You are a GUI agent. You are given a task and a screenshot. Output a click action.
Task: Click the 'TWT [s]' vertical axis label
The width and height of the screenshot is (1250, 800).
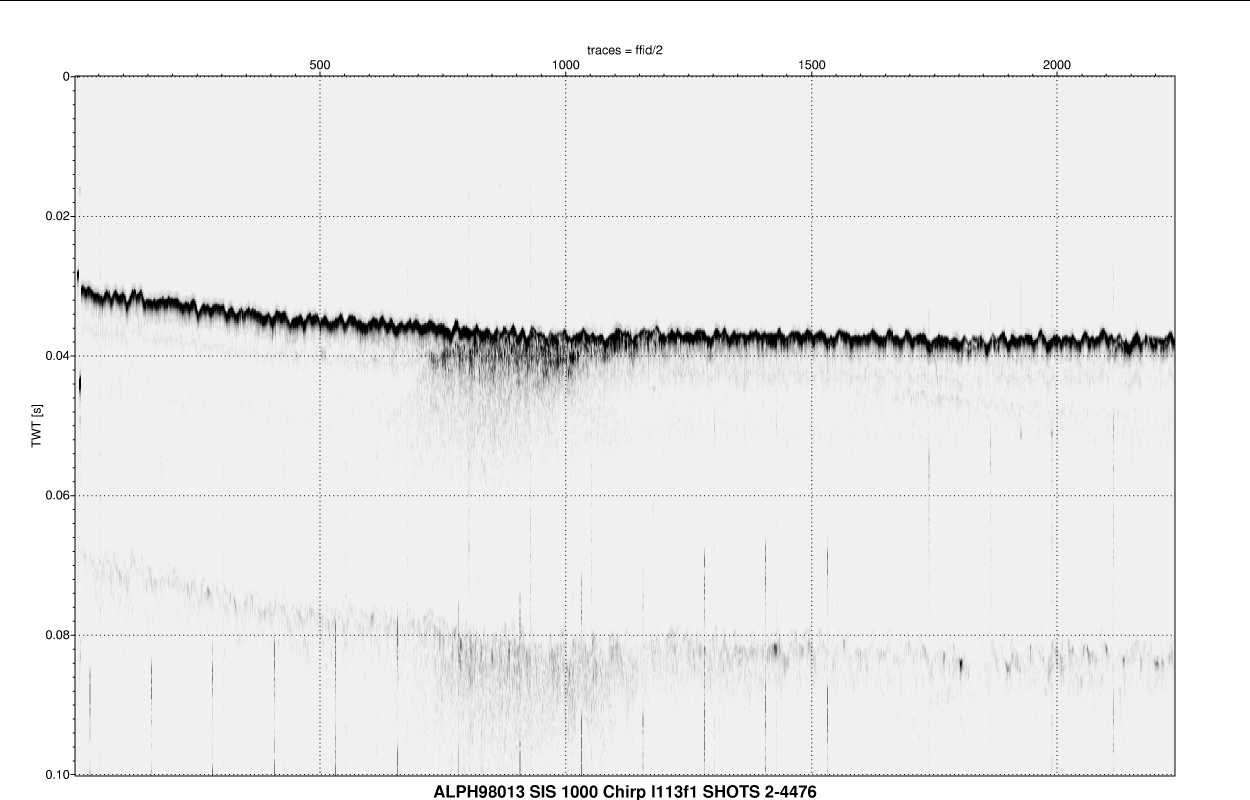(37, 425)
